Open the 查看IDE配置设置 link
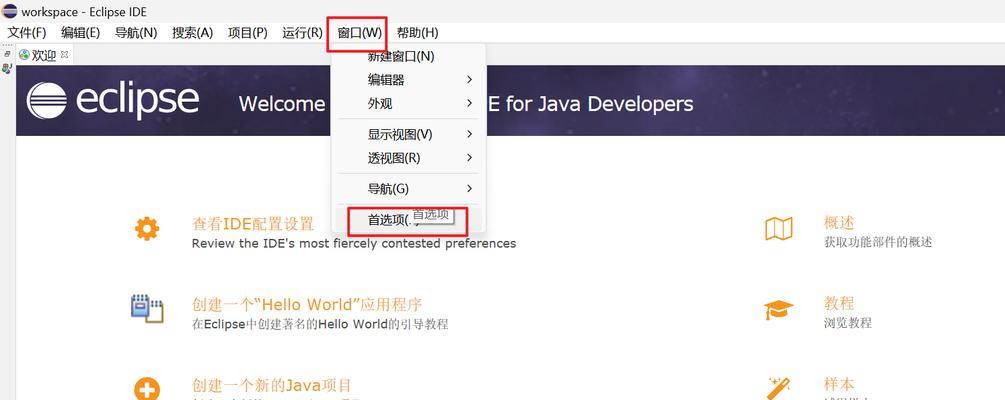The height and width of the screenshot is (400, 1005). click(253, 224)
